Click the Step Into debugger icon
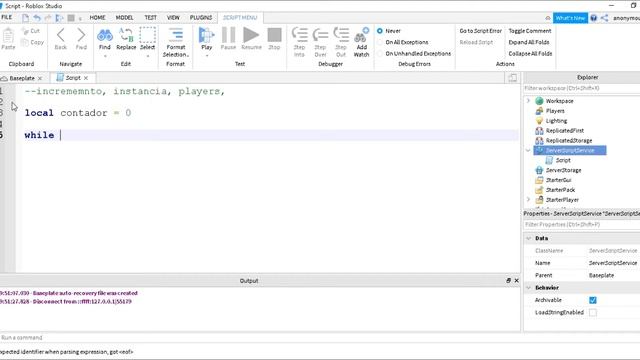Image resolution: width=640 pixels, height=360 pixels. pyautogui.click(x=300, y=35)
